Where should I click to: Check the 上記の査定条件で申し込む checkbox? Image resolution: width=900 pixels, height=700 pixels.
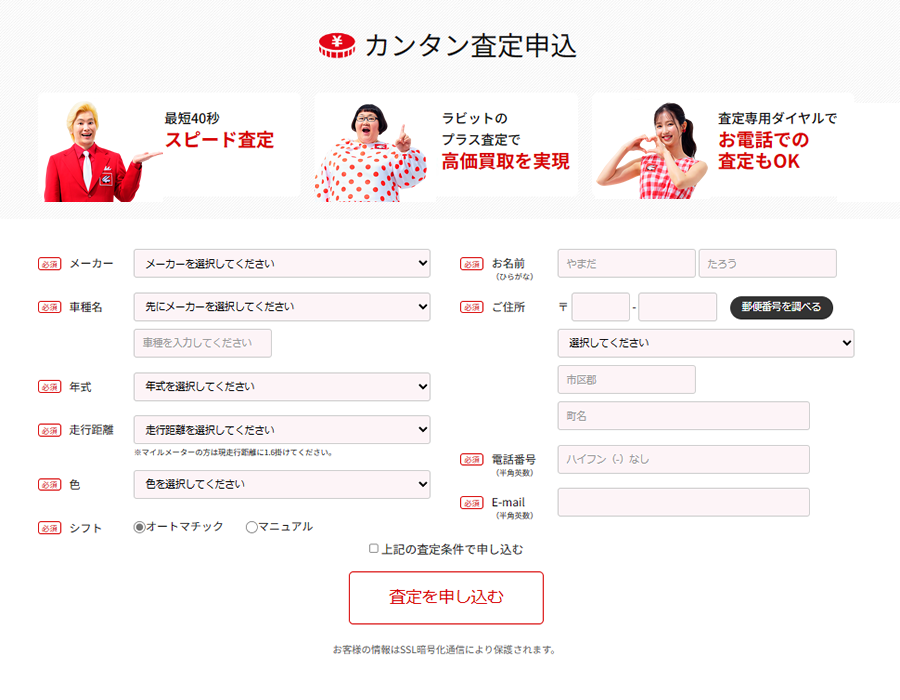[x=374, y=549]
